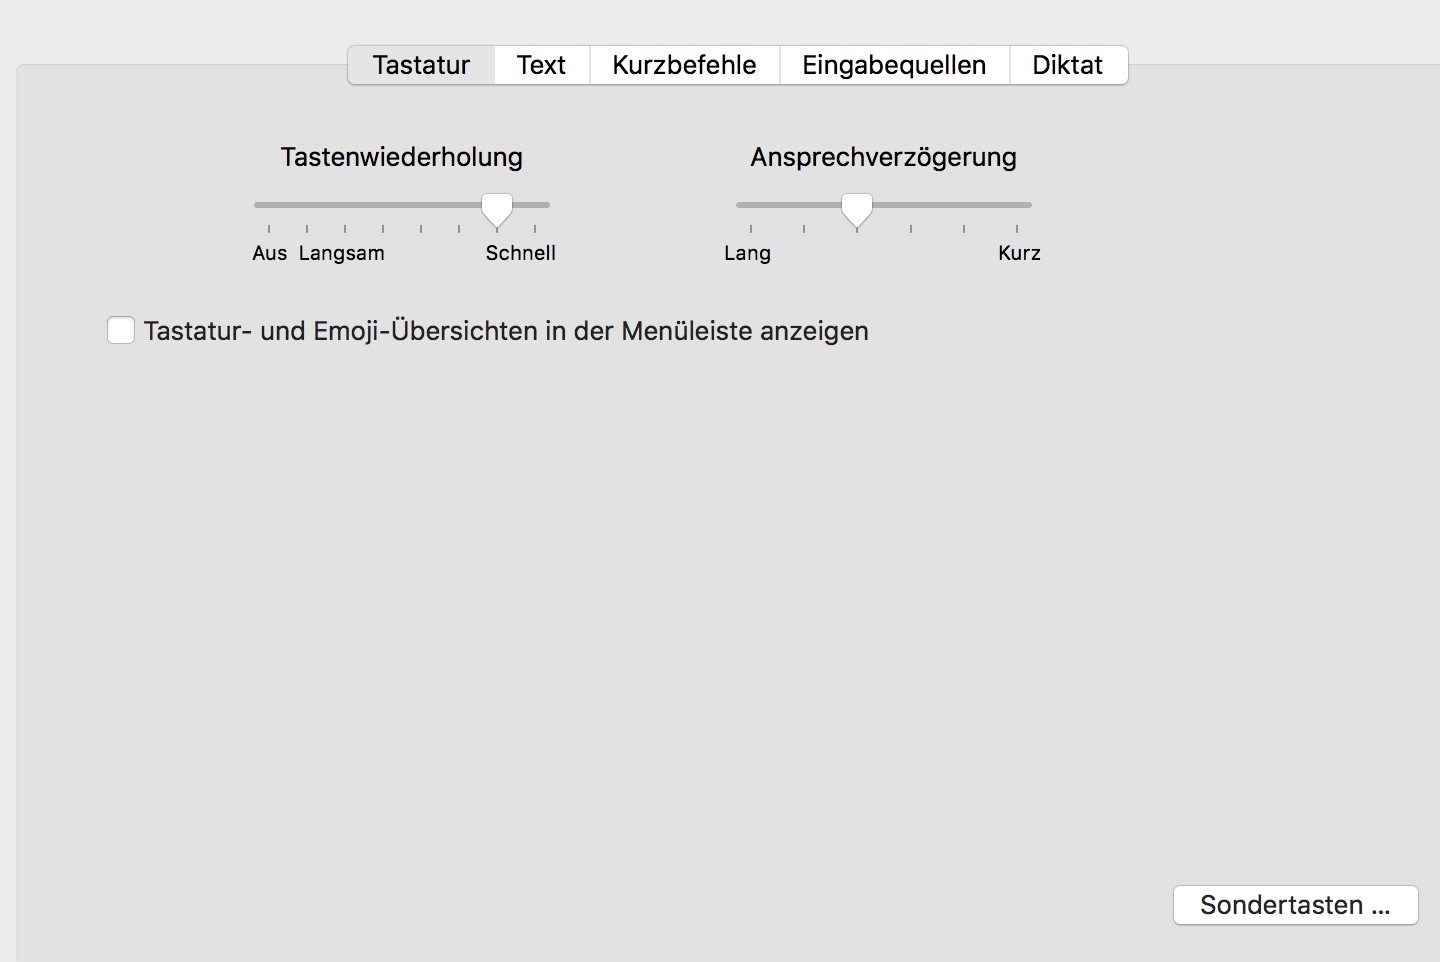
Task: Click the Sondertasten button
Action: point(1295,905)
